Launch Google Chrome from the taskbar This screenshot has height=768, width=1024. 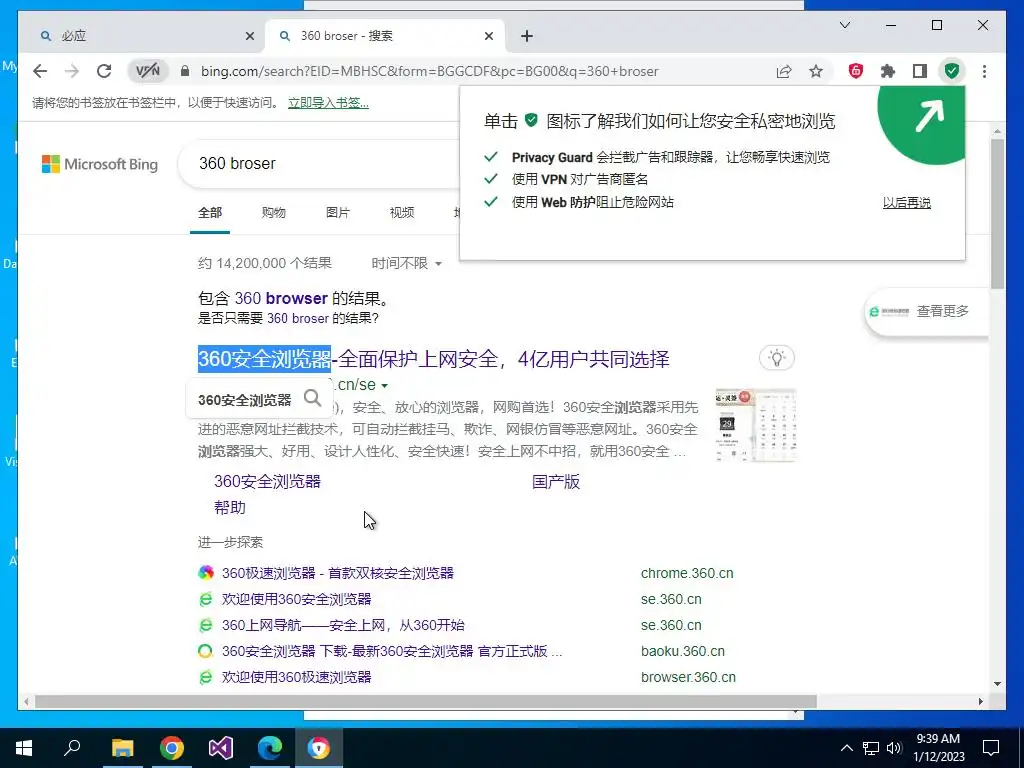172,748
